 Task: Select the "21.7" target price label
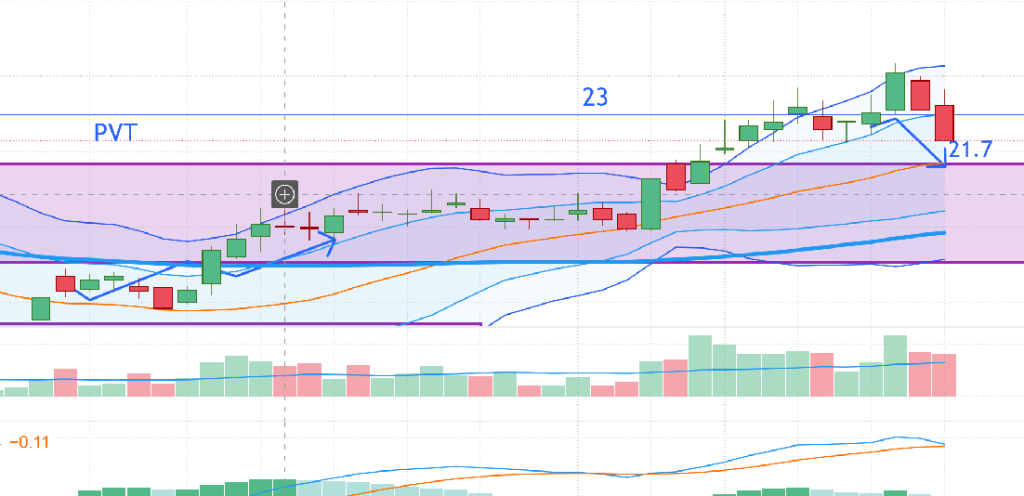(970, 149)
